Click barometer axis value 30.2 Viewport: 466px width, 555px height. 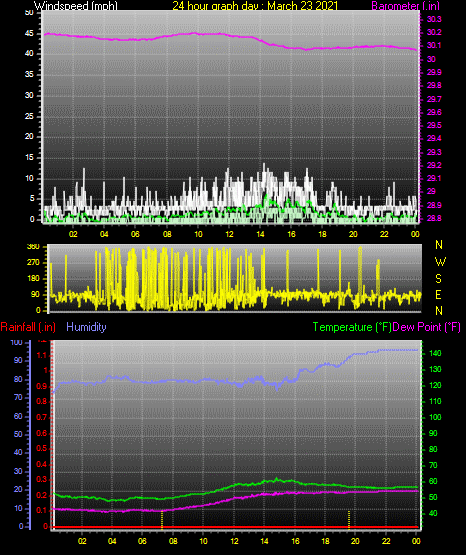(434, 32)
